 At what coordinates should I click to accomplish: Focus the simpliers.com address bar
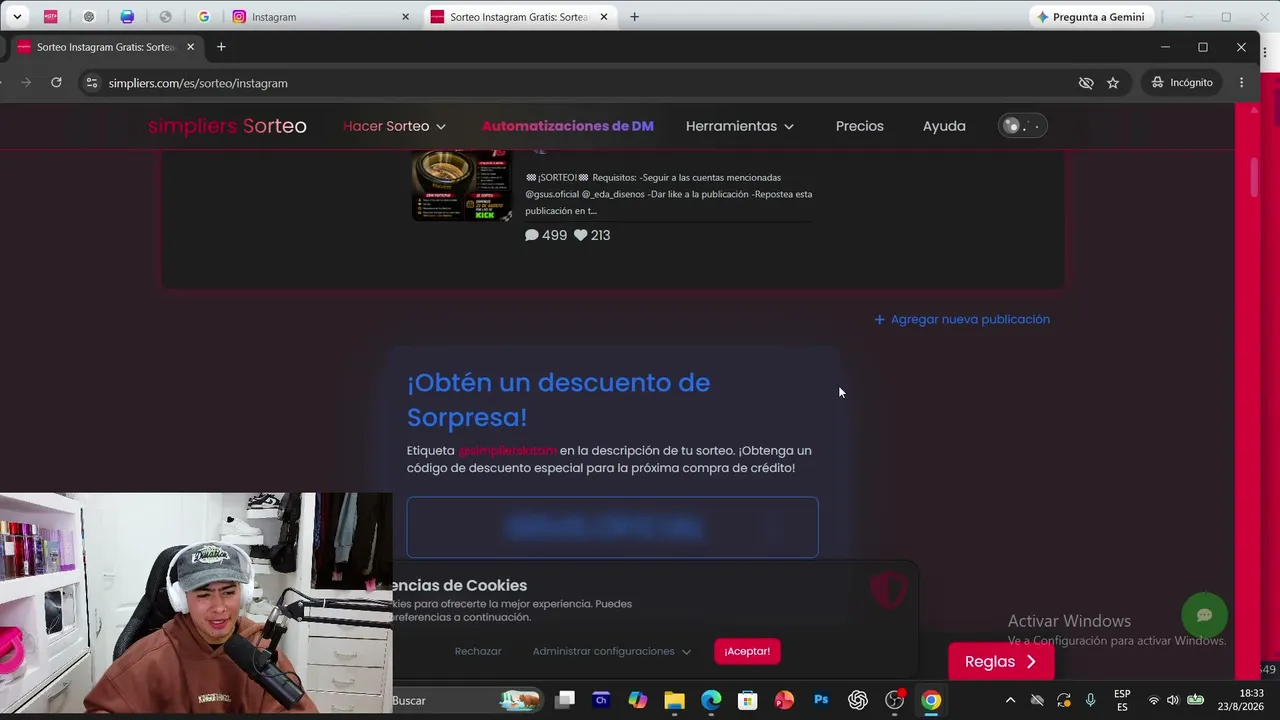pos(580,83)
